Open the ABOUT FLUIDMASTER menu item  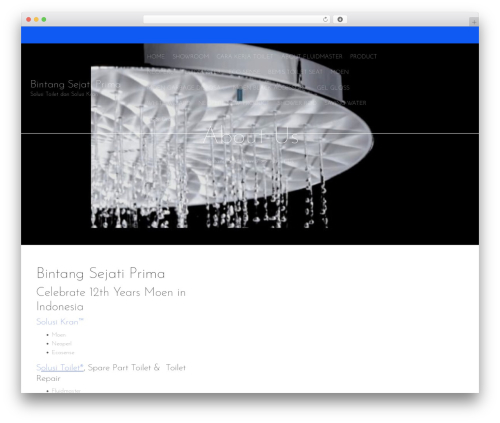(312, 56)
